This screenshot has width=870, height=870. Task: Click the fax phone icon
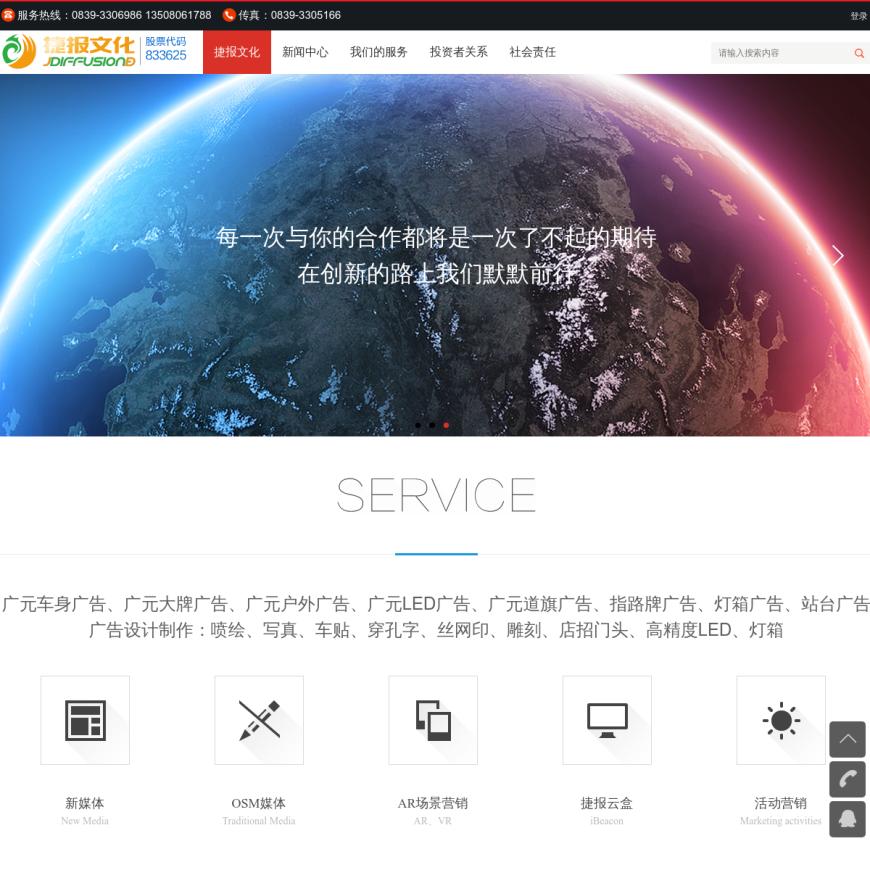click(x=229, y=16)
